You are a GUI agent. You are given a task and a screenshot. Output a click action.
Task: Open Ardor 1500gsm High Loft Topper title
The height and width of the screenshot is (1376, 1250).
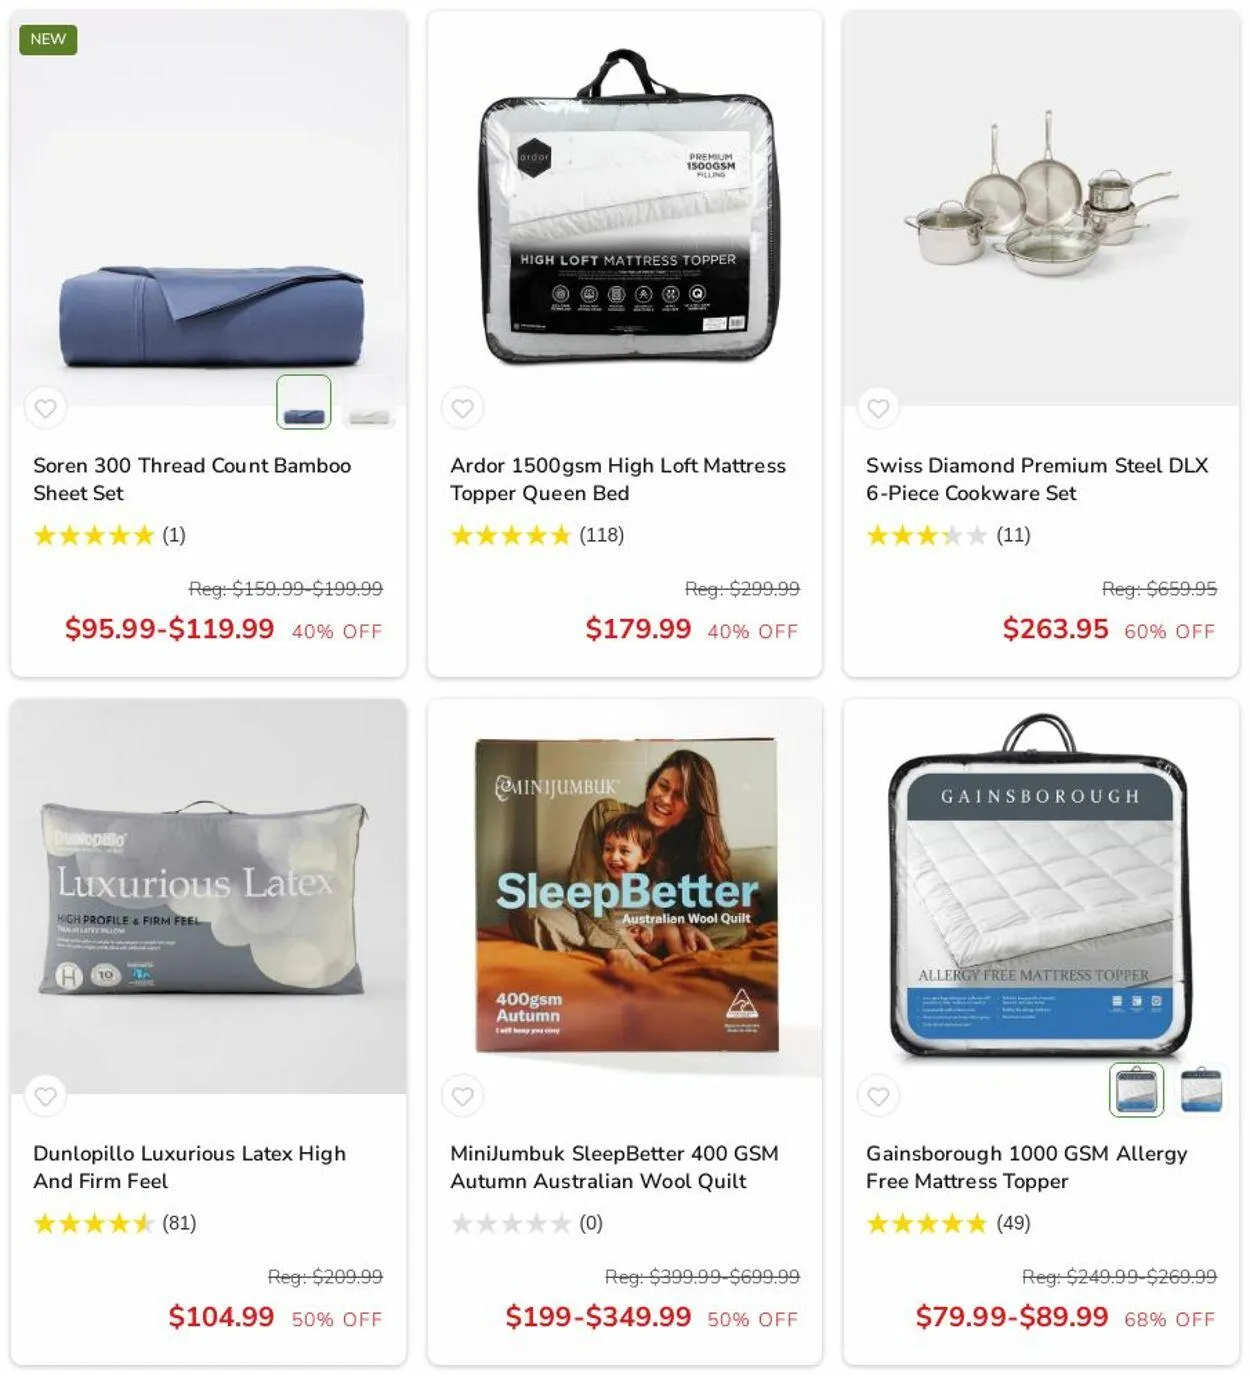[x=618, y=479]
